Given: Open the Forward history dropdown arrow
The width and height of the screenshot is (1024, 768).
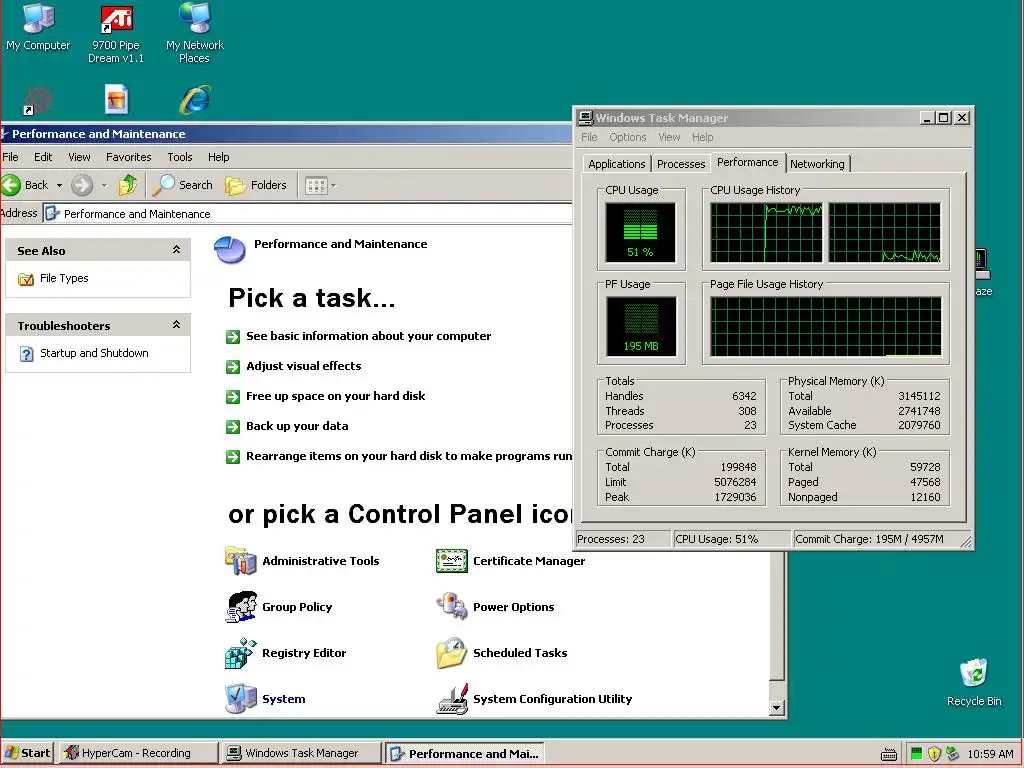Looking at the screenshot, I should pos(104,185).
